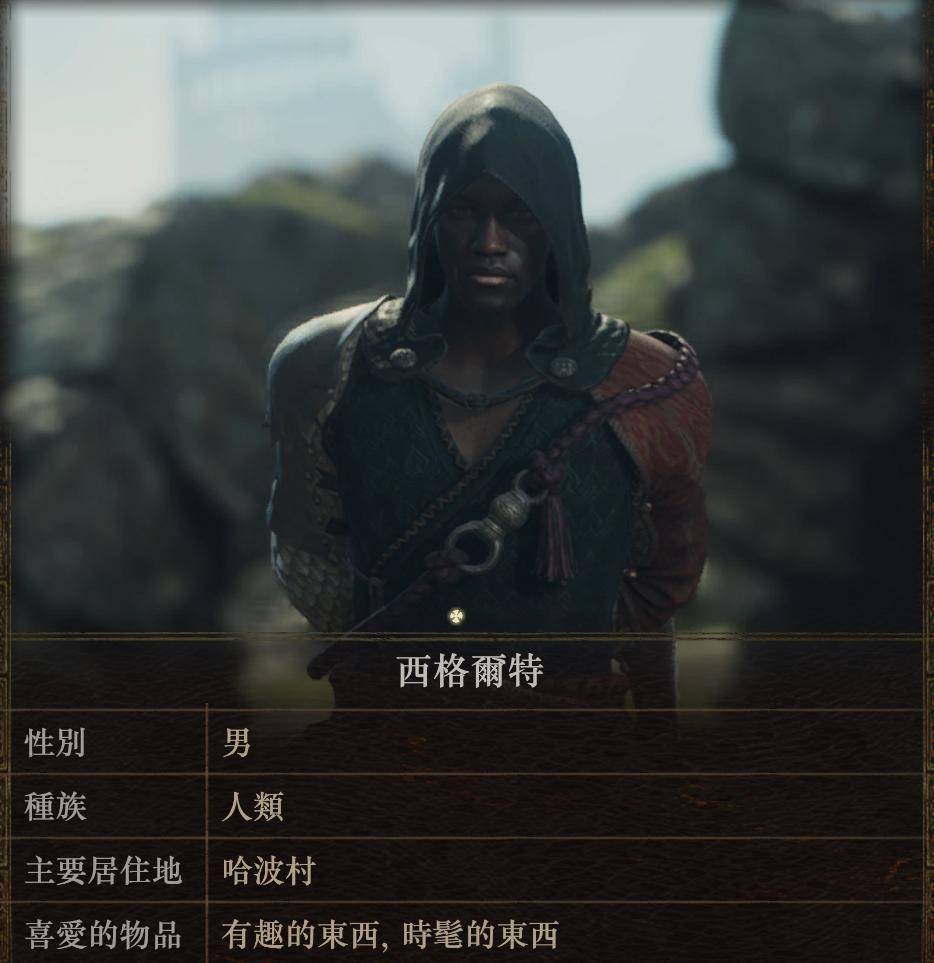Click the round metal clasp on left collar
This screenshot has height=963, width=934.
(401, 357)
